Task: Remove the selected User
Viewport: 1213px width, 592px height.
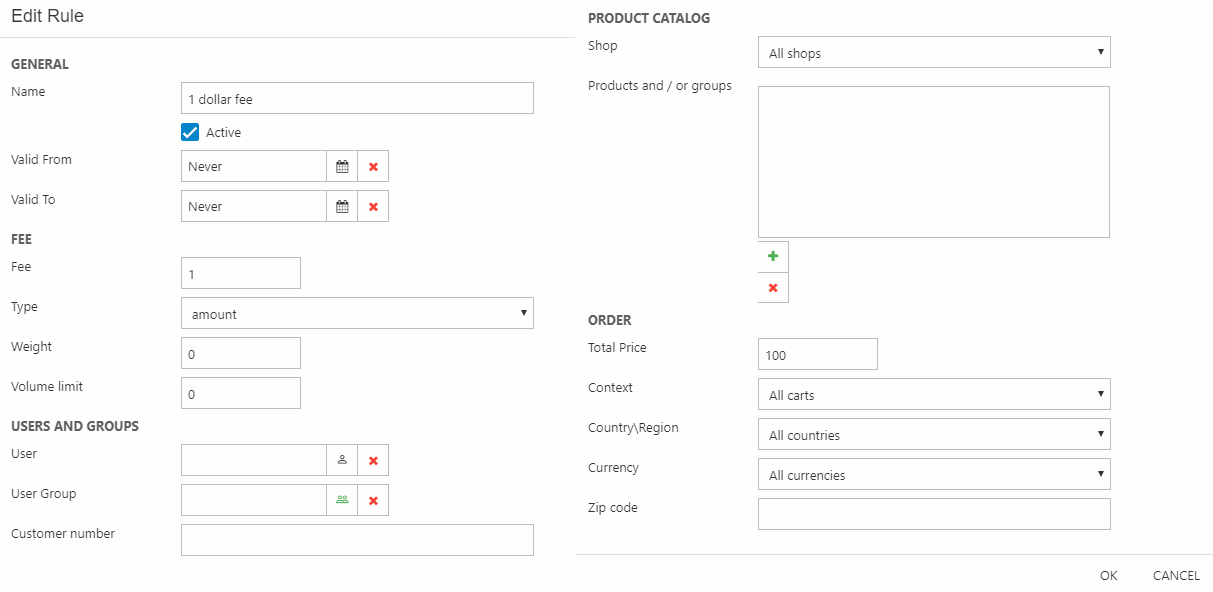Action: pos(373,460)
